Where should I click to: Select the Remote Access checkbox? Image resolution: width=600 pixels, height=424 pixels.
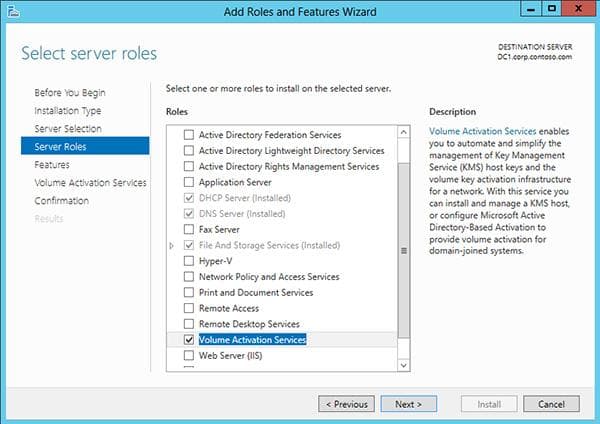click(189, 308)
